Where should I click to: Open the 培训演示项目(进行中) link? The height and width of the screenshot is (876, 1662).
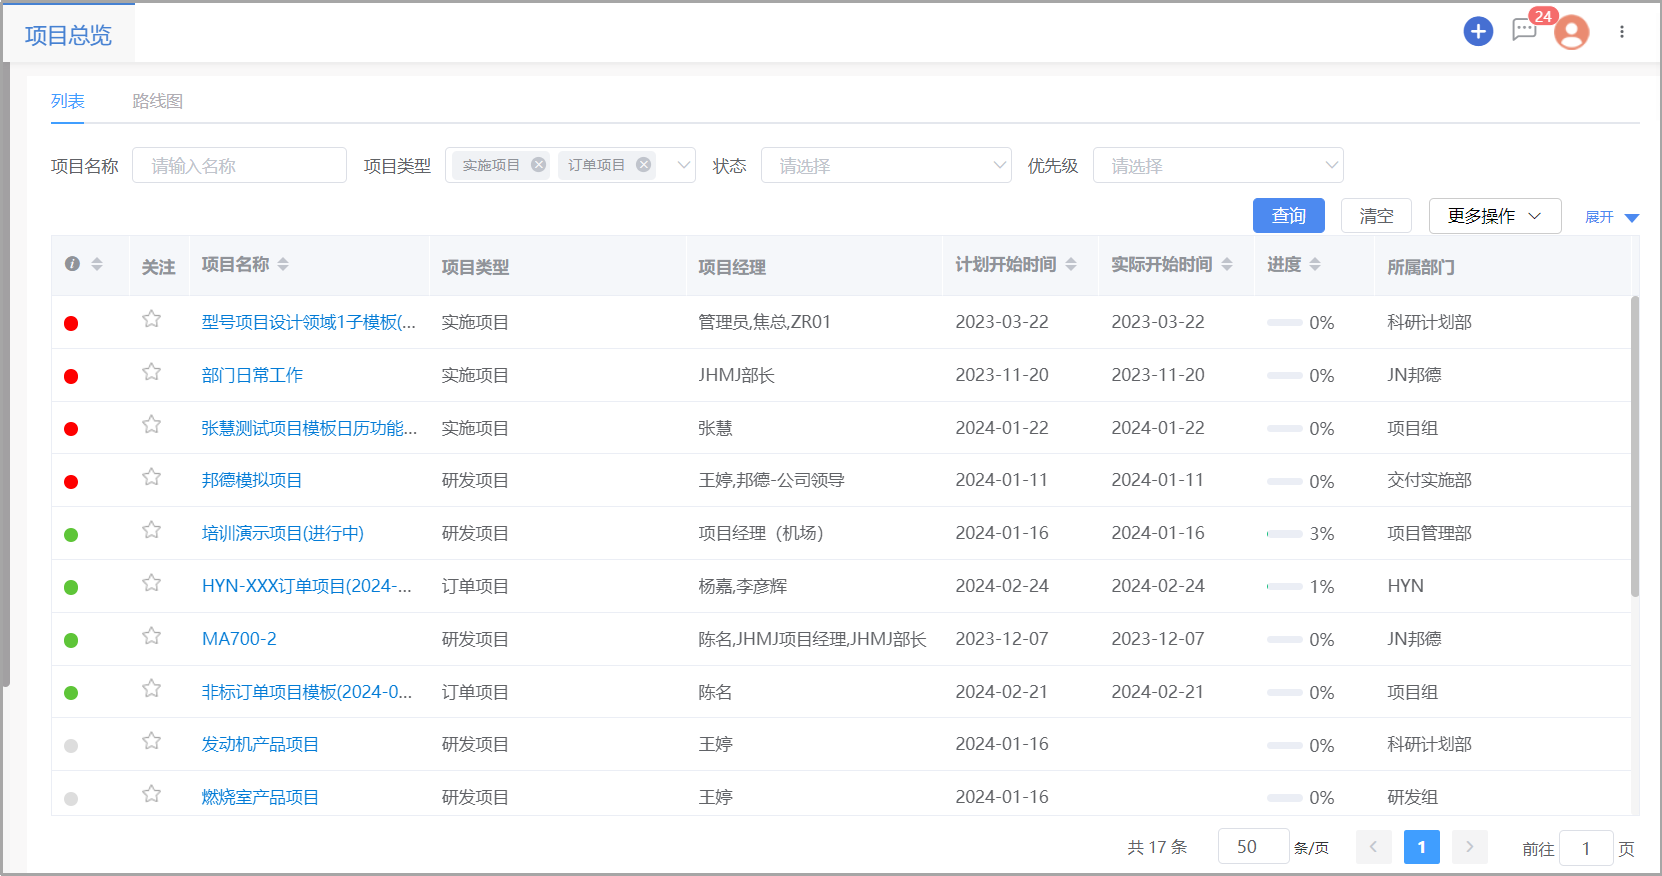coord(283,533)
